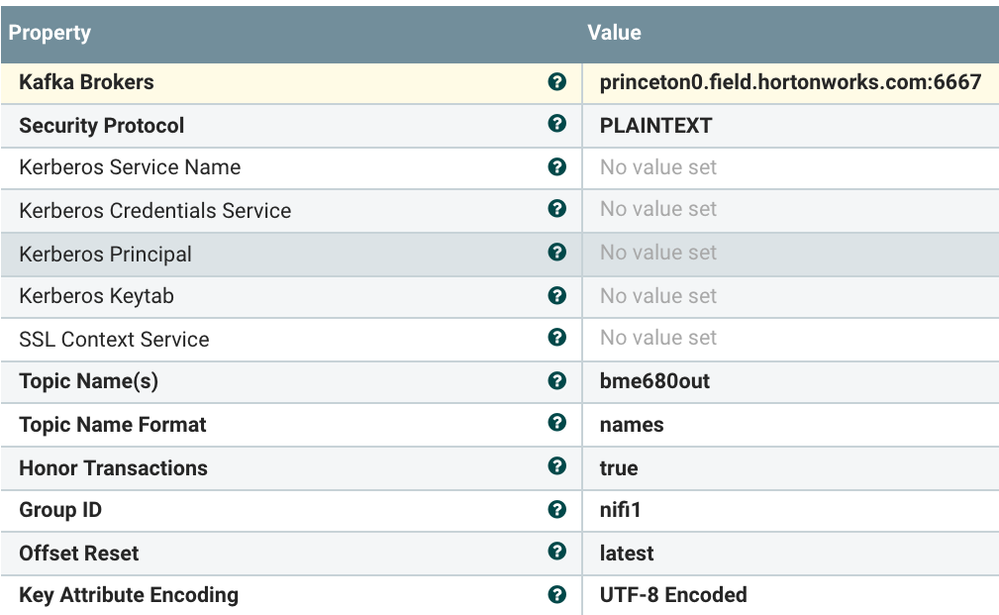Show help for SSL Context Service

[x=558, y=338]
